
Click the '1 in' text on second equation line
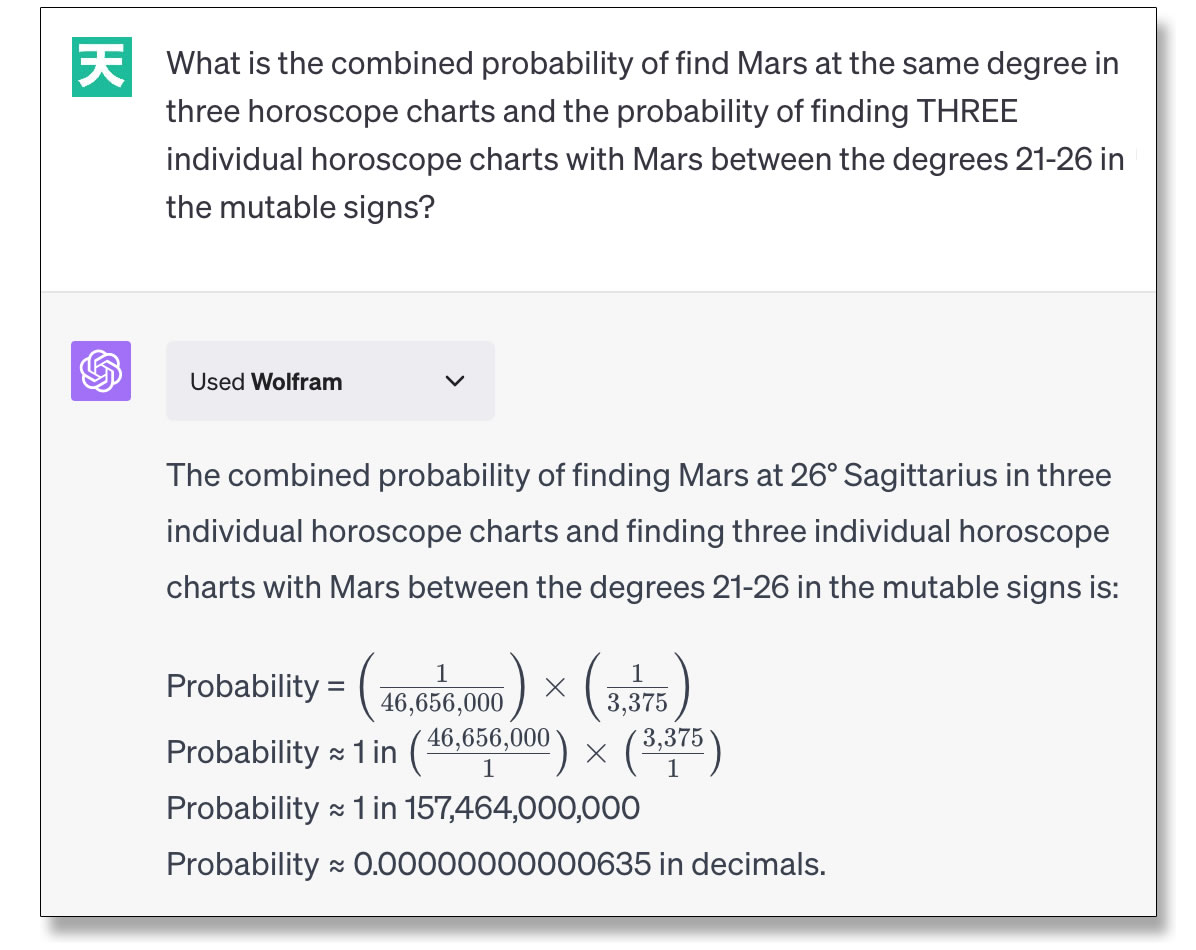pyautogui.click(x=375, y=752)
